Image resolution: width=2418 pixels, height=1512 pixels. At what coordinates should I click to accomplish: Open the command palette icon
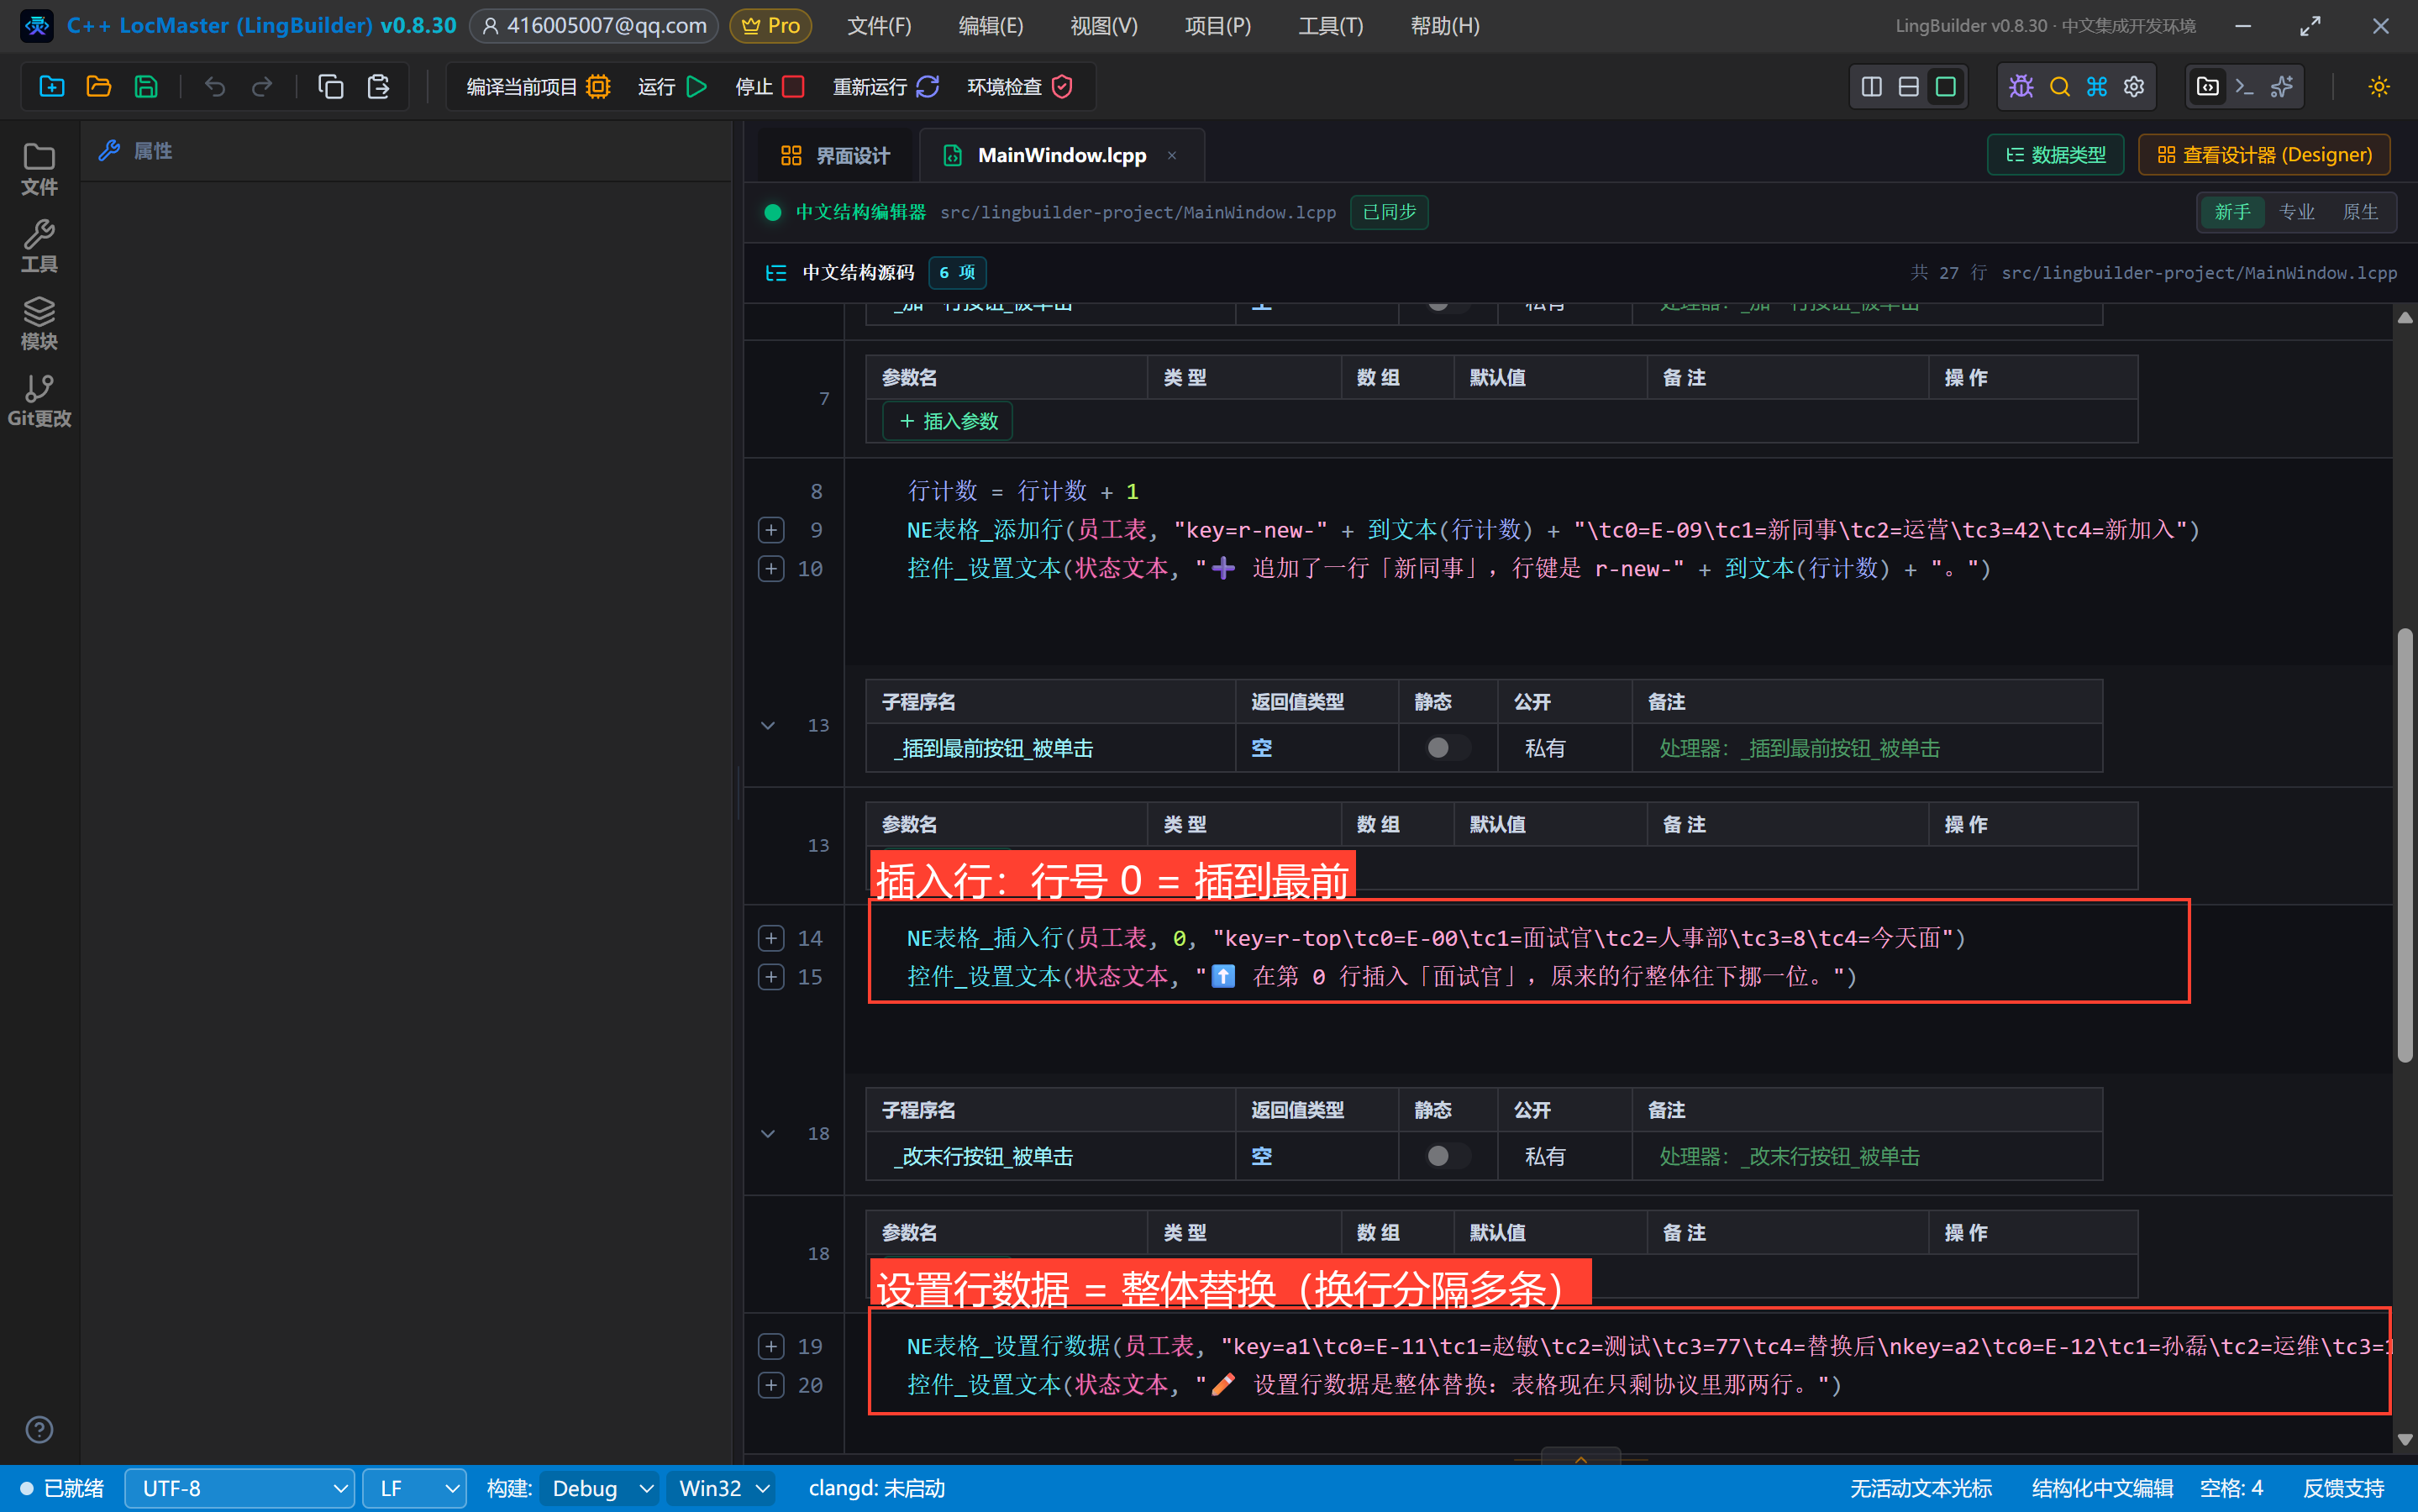coord(2096,87)
